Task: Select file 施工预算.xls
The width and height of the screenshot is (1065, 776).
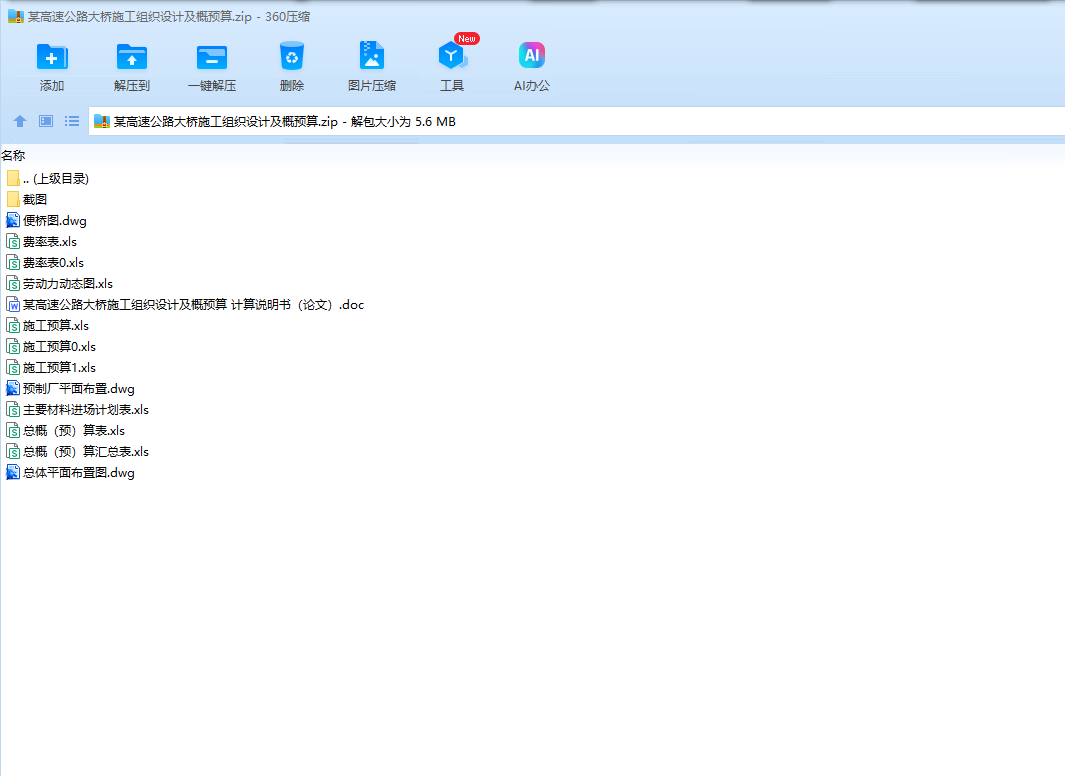Action: click(48, 326)
